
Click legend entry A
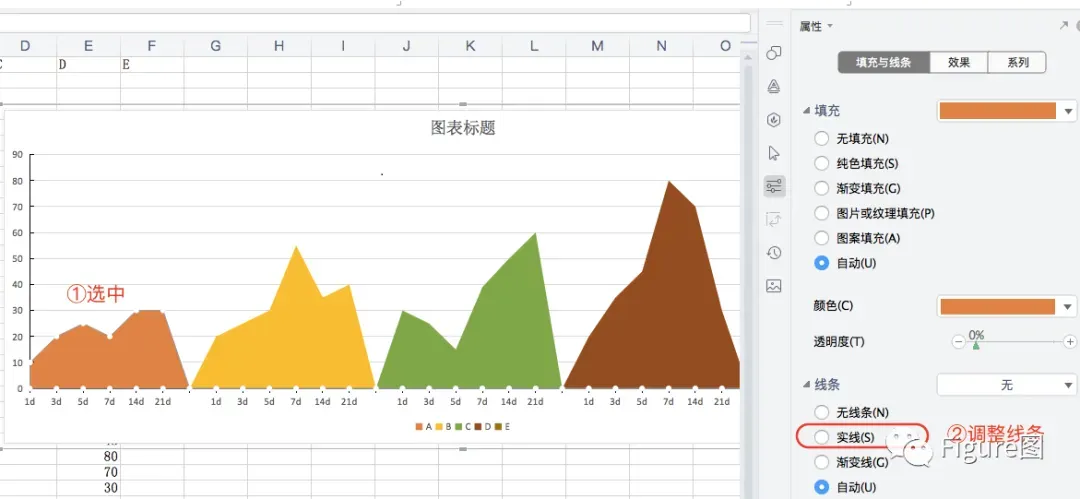point(423,427)
